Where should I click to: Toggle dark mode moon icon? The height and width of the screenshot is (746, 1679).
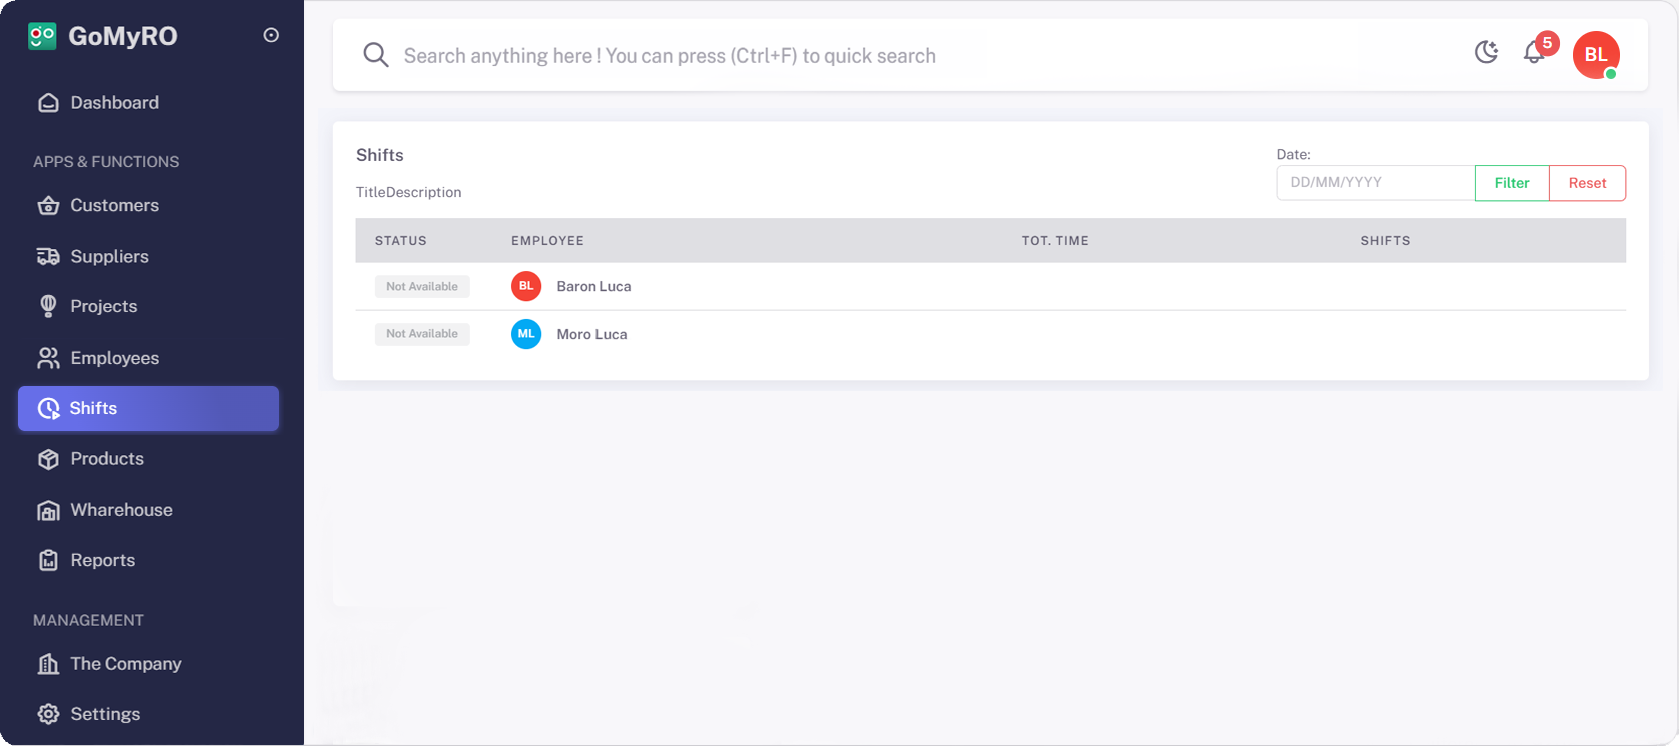[x=1486, y=52]
